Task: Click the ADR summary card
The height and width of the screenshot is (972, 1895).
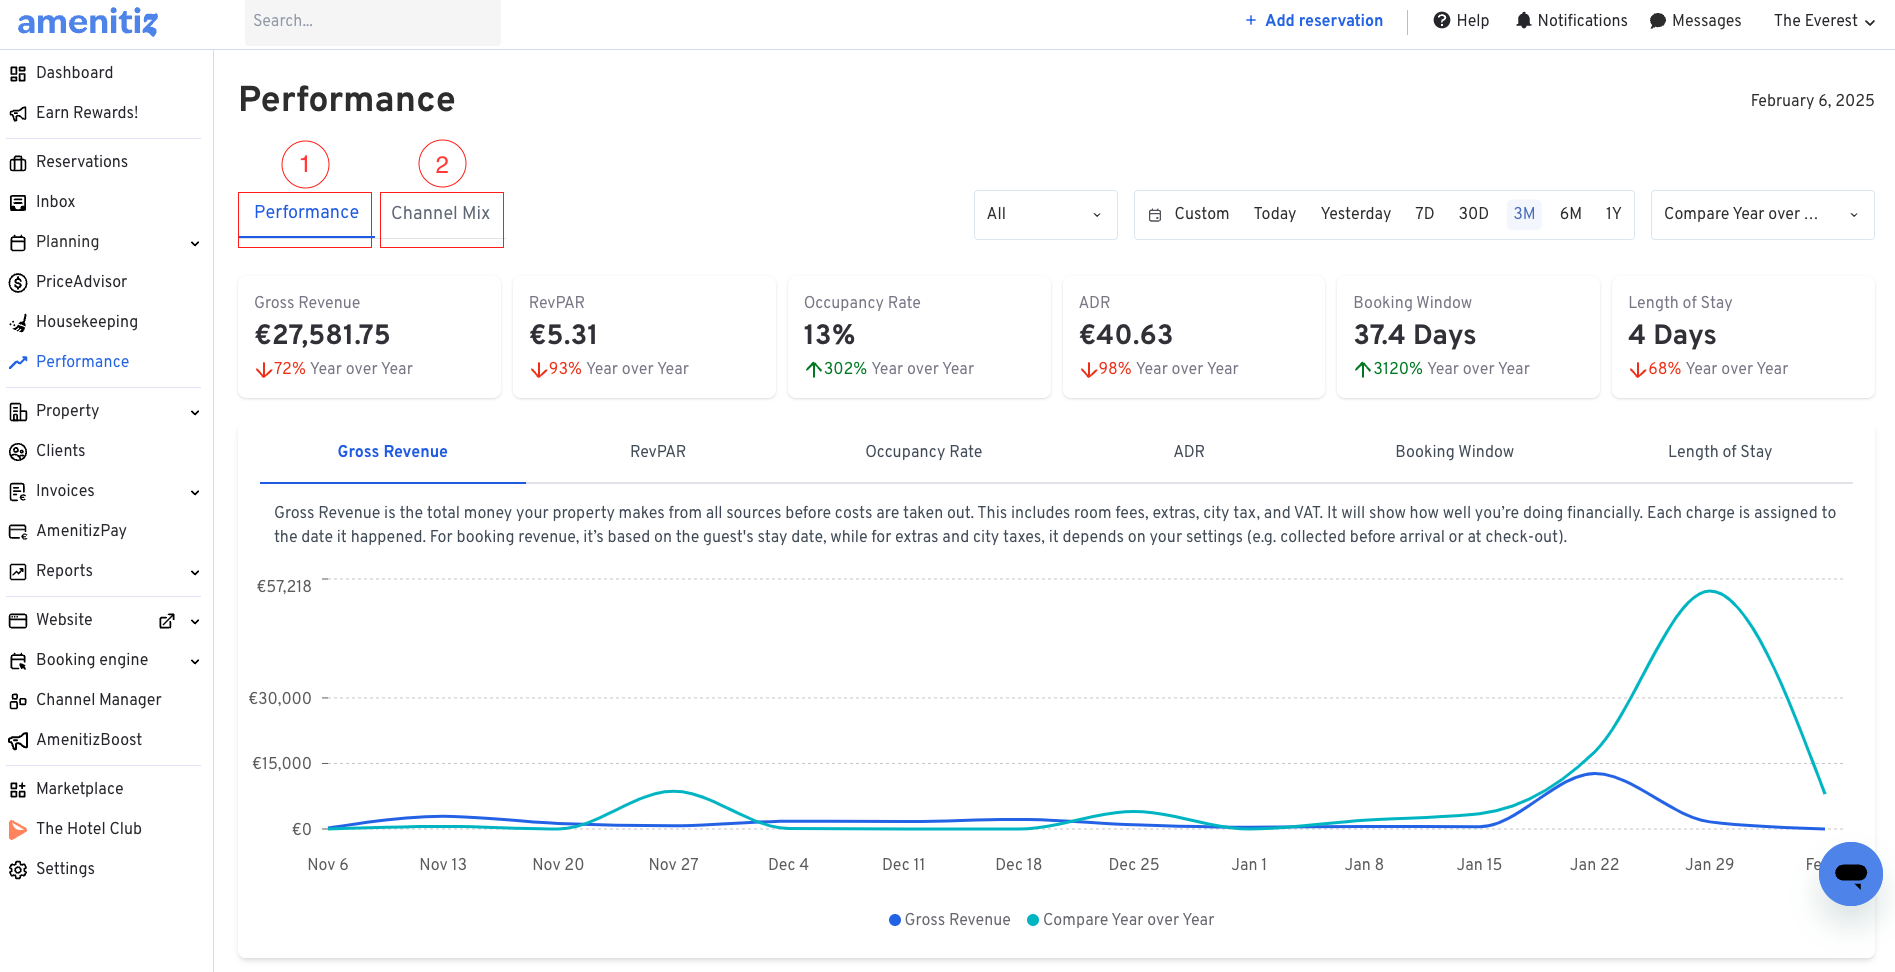Action: [1194, 338]
